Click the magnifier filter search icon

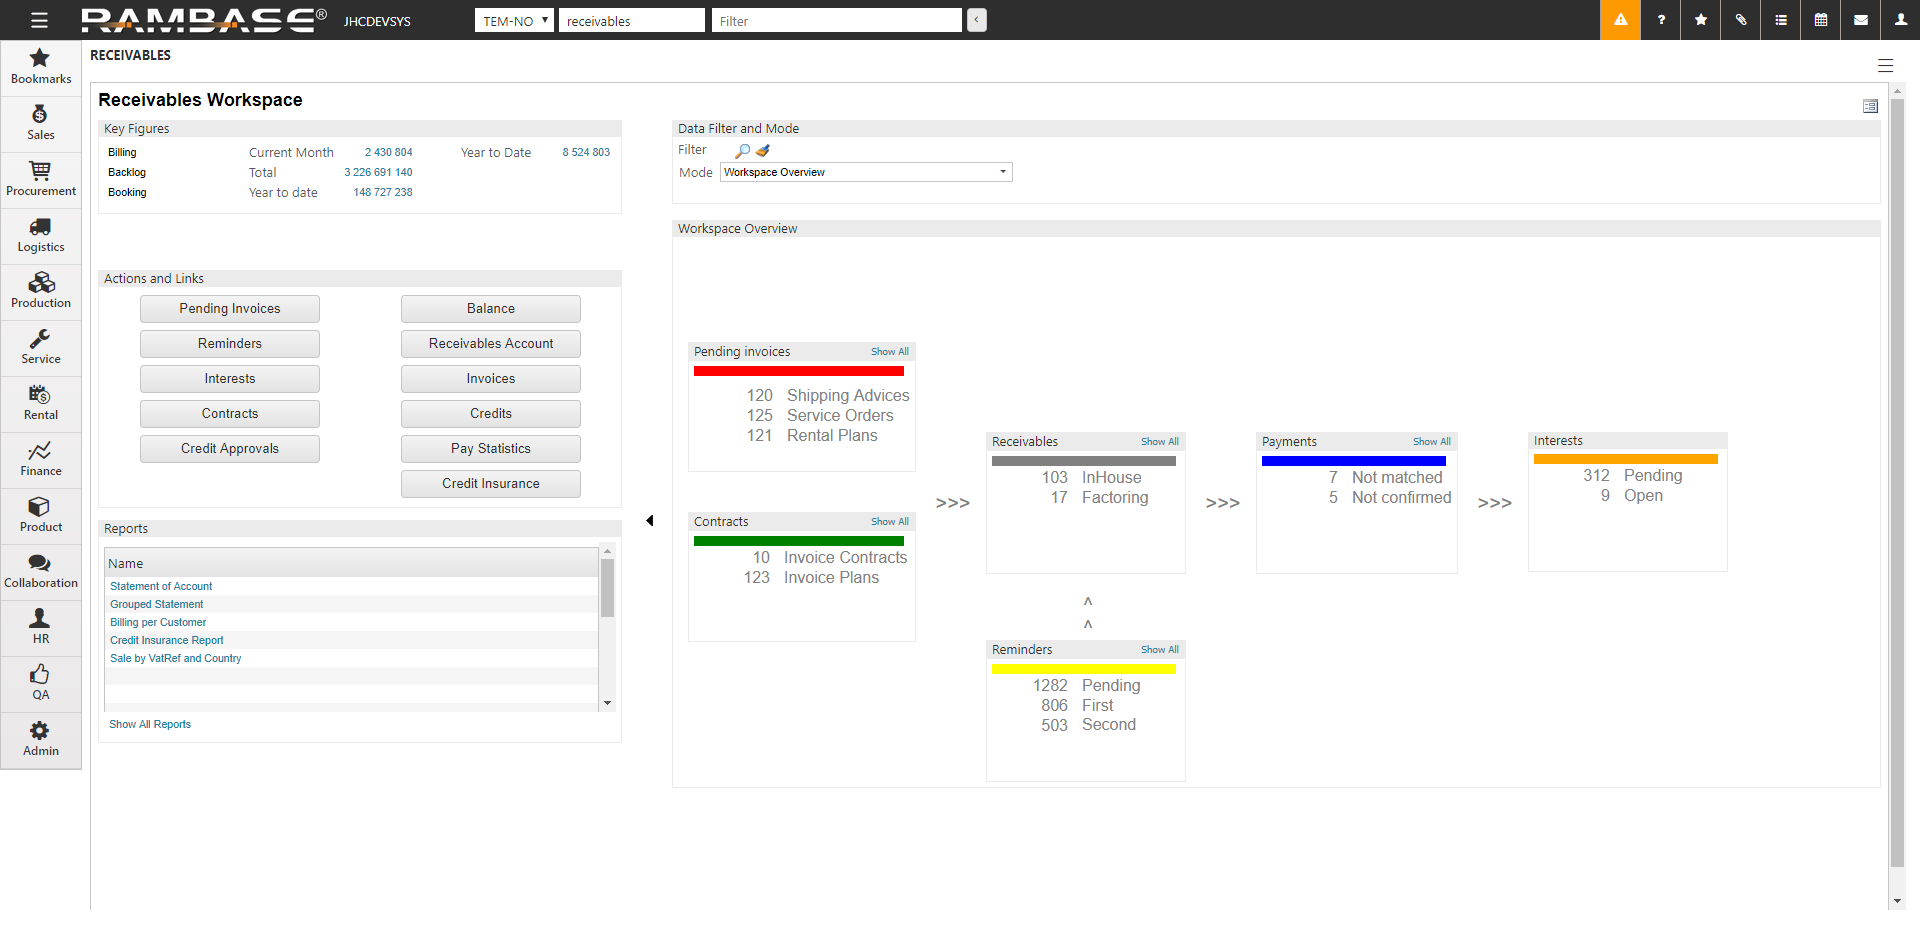(x=742, y=151)
